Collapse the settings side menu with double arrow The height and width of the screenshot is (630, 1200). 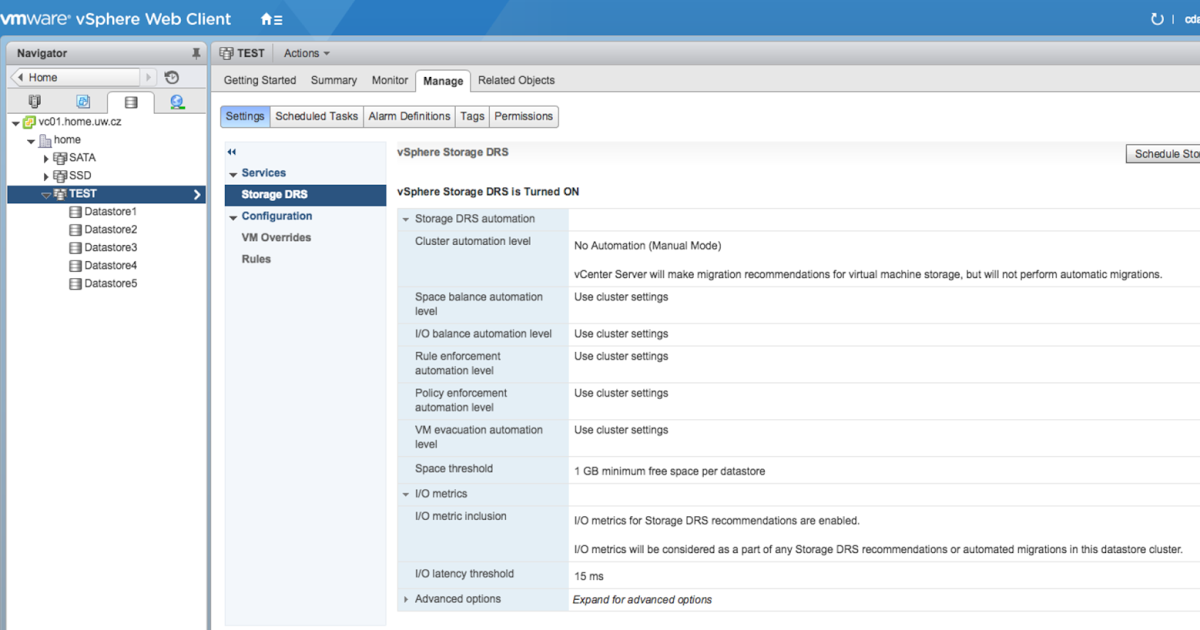point(232,152)
